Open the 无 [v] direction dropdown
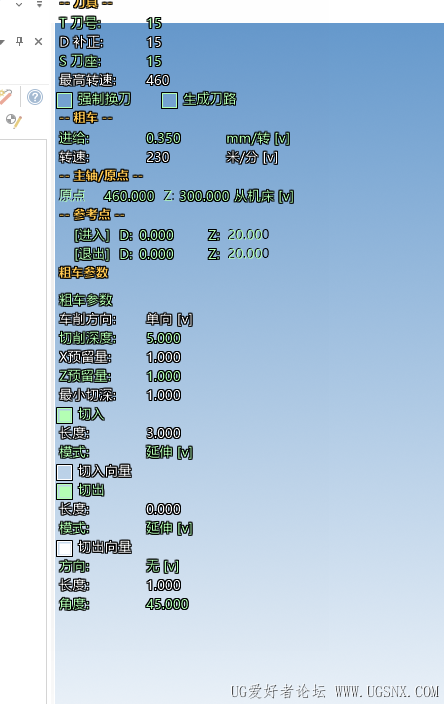Screen dimensions: 444x704 163,566
